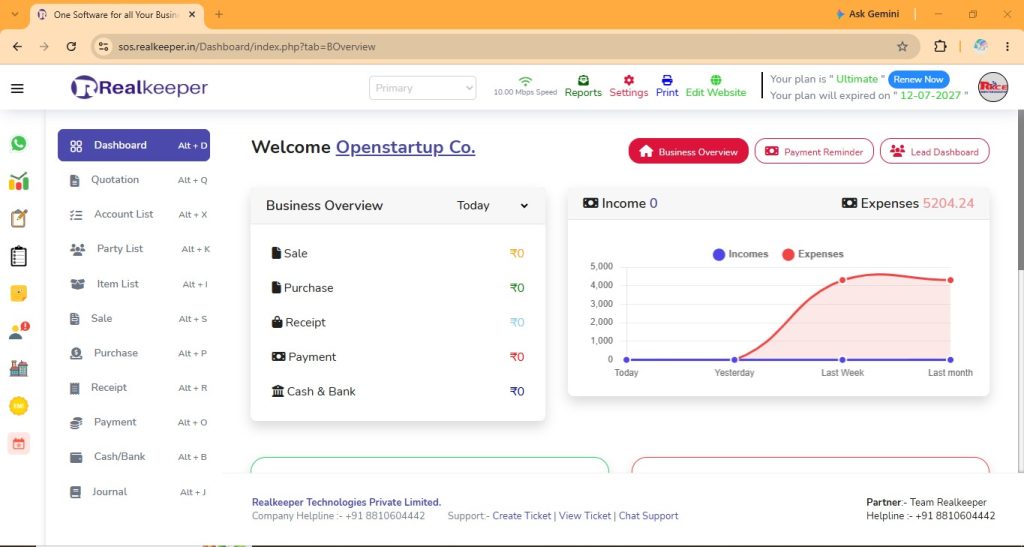Click the Sale row in Business Overview
Viewport: 1024px width, 547px height.
click(398, 253)
